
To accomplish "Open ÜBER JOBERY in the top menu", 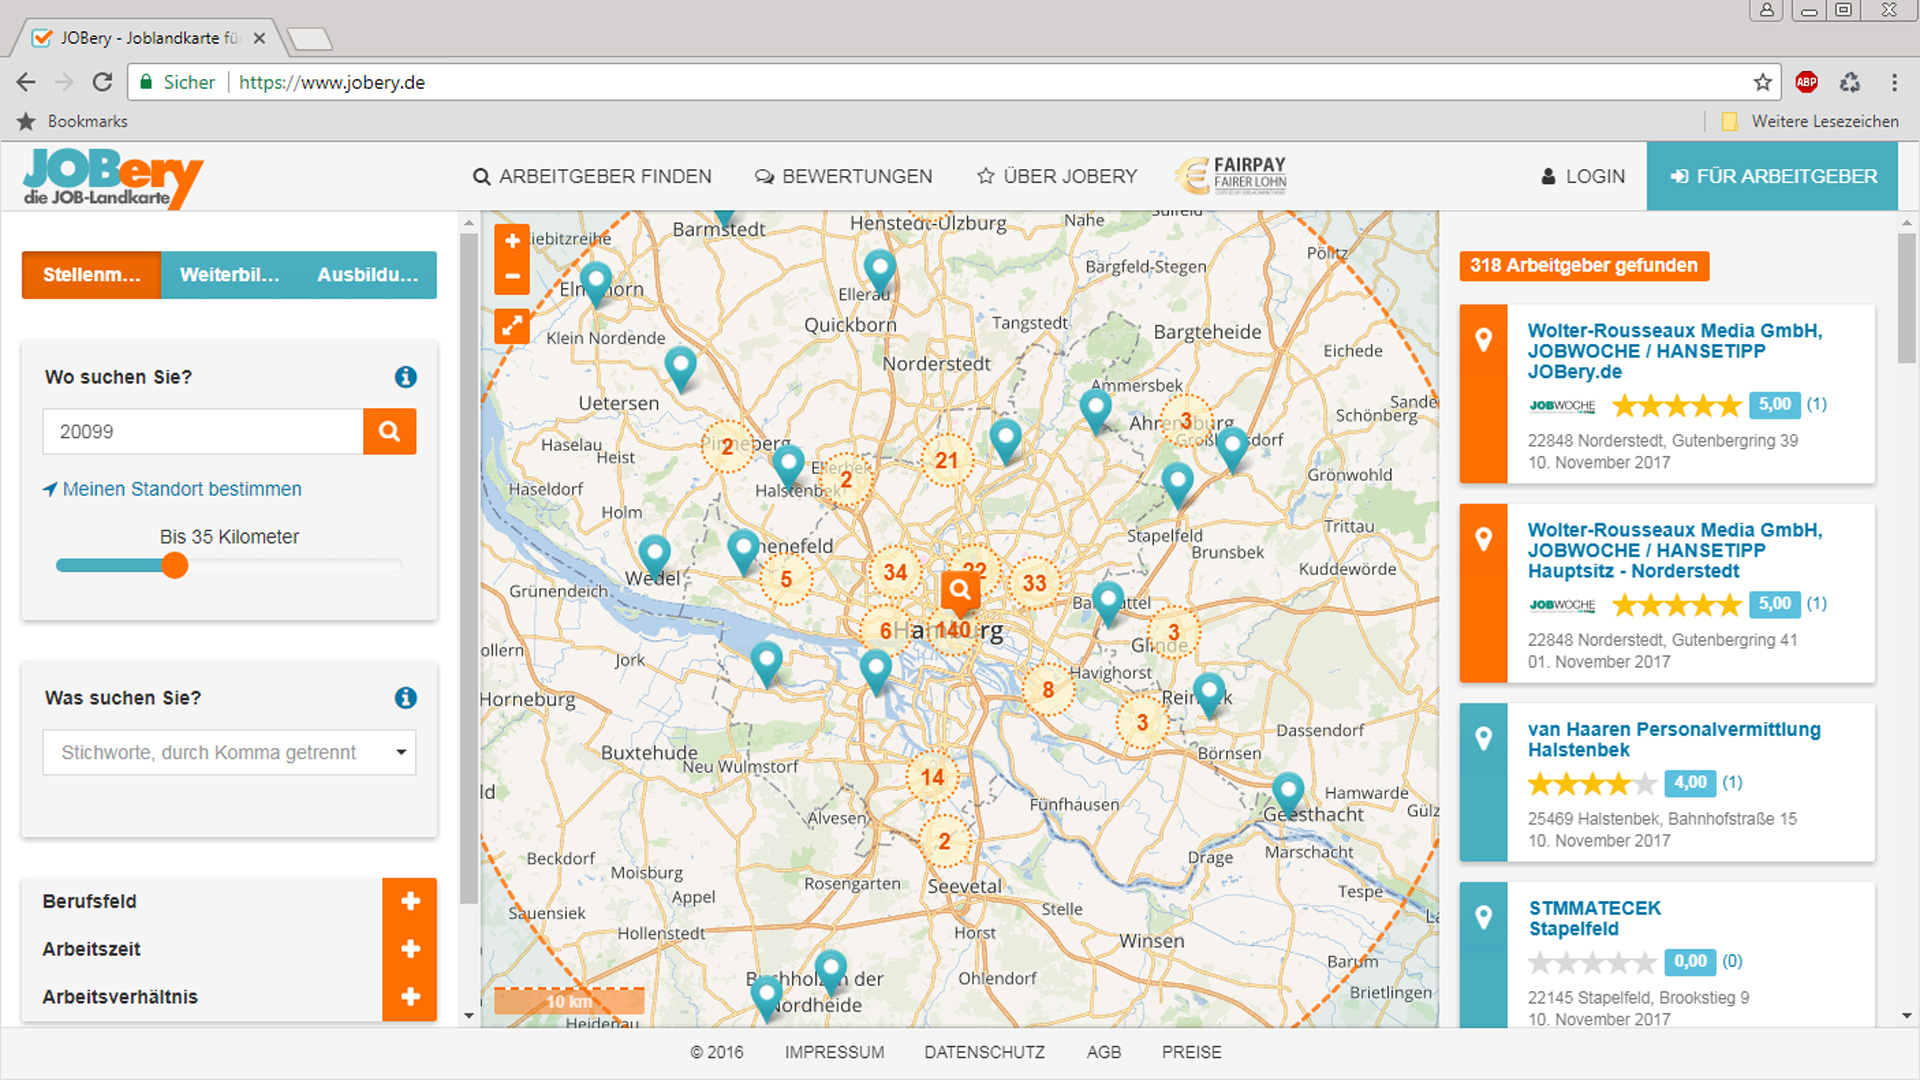I will [1057, 176].
